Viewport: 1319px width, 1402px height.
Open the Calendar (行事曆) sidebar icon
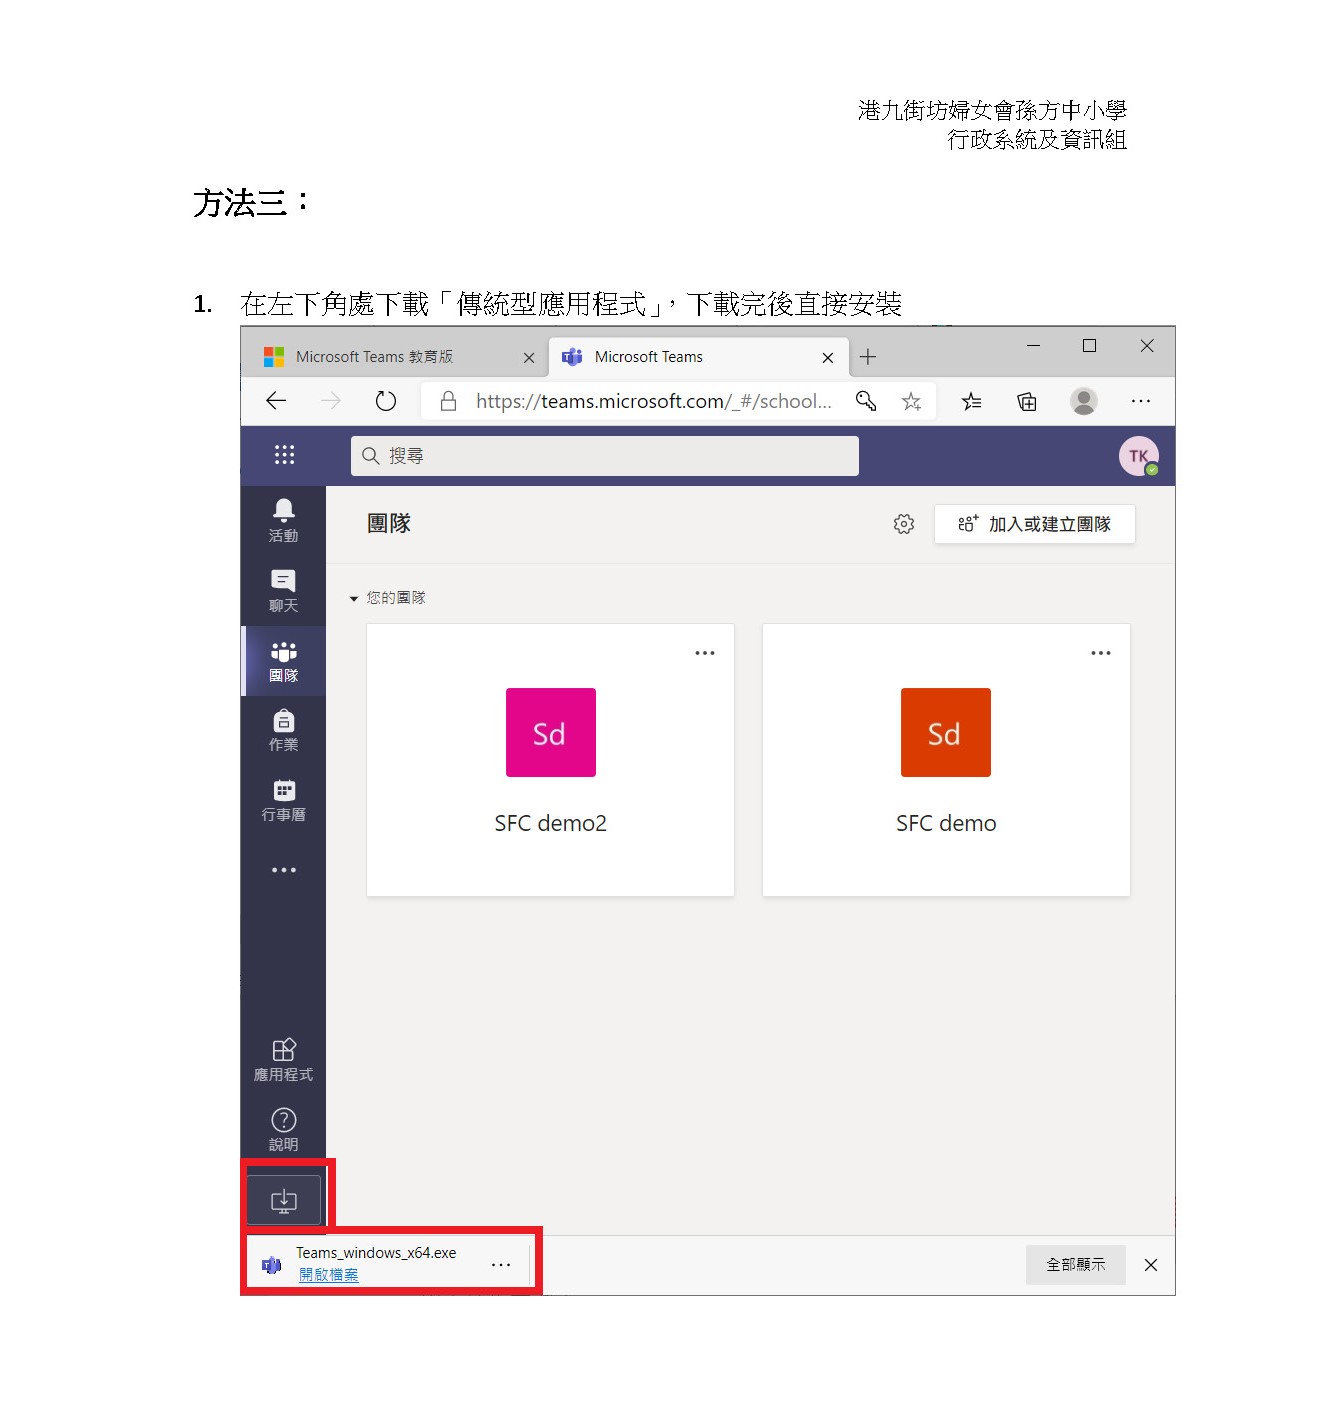(x=284, y=801)
